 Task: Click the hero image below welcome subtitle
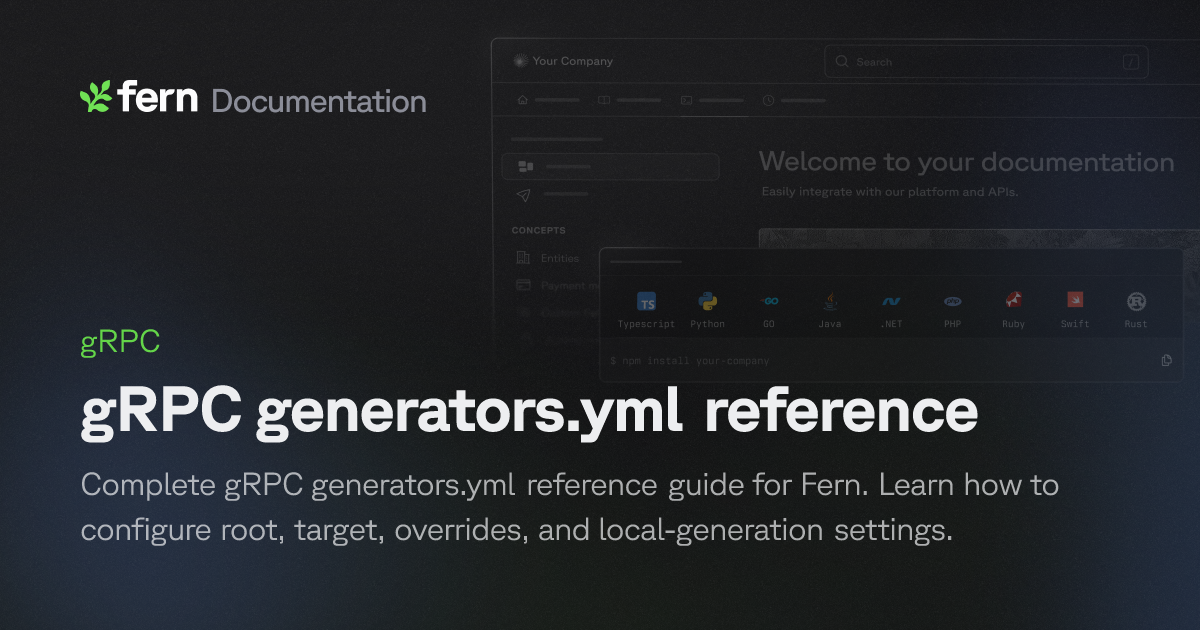(x=979, y=238)
